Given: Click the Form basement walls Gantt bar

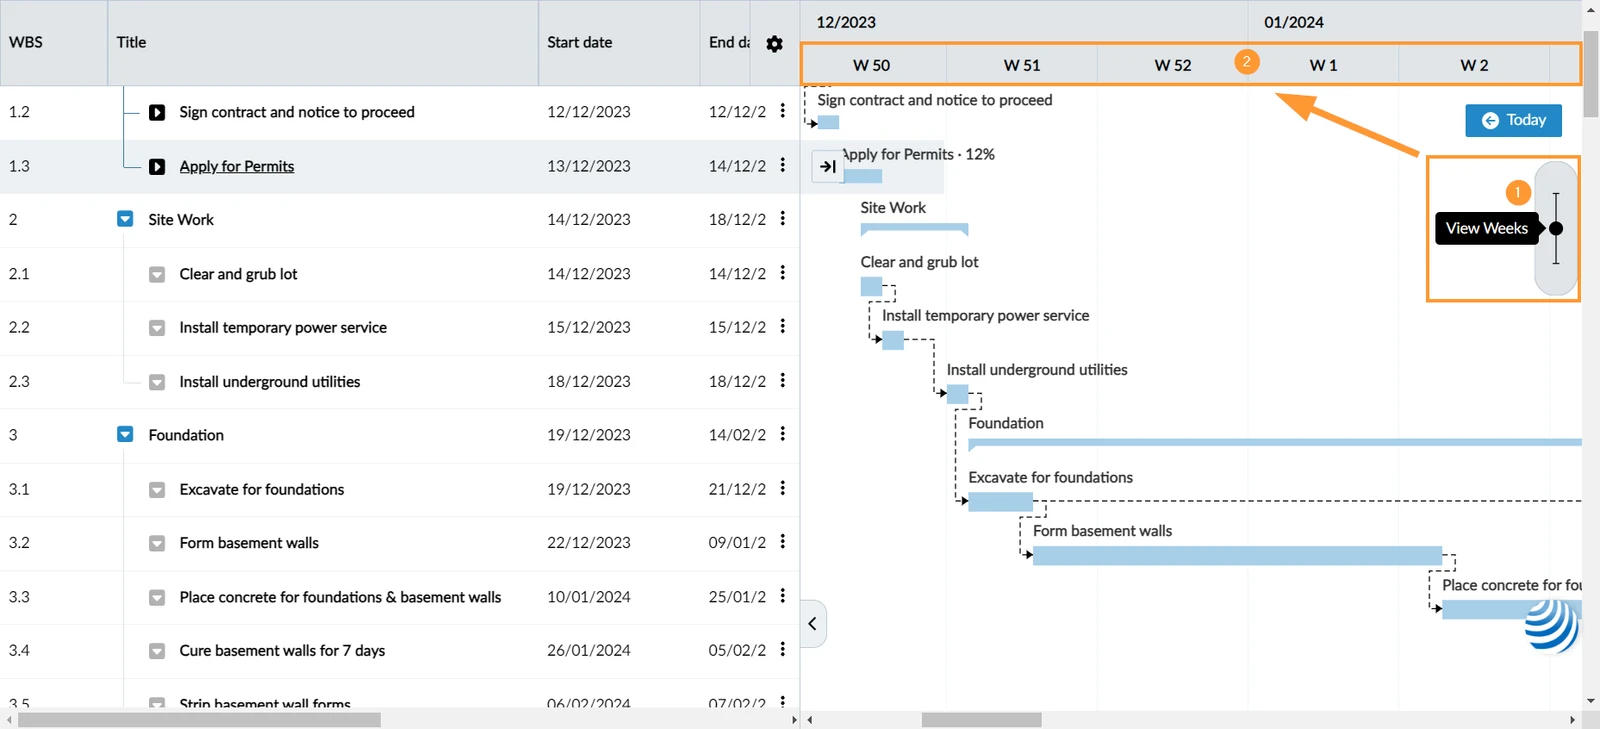Looking at the screenshot, I should point(1238,556).
